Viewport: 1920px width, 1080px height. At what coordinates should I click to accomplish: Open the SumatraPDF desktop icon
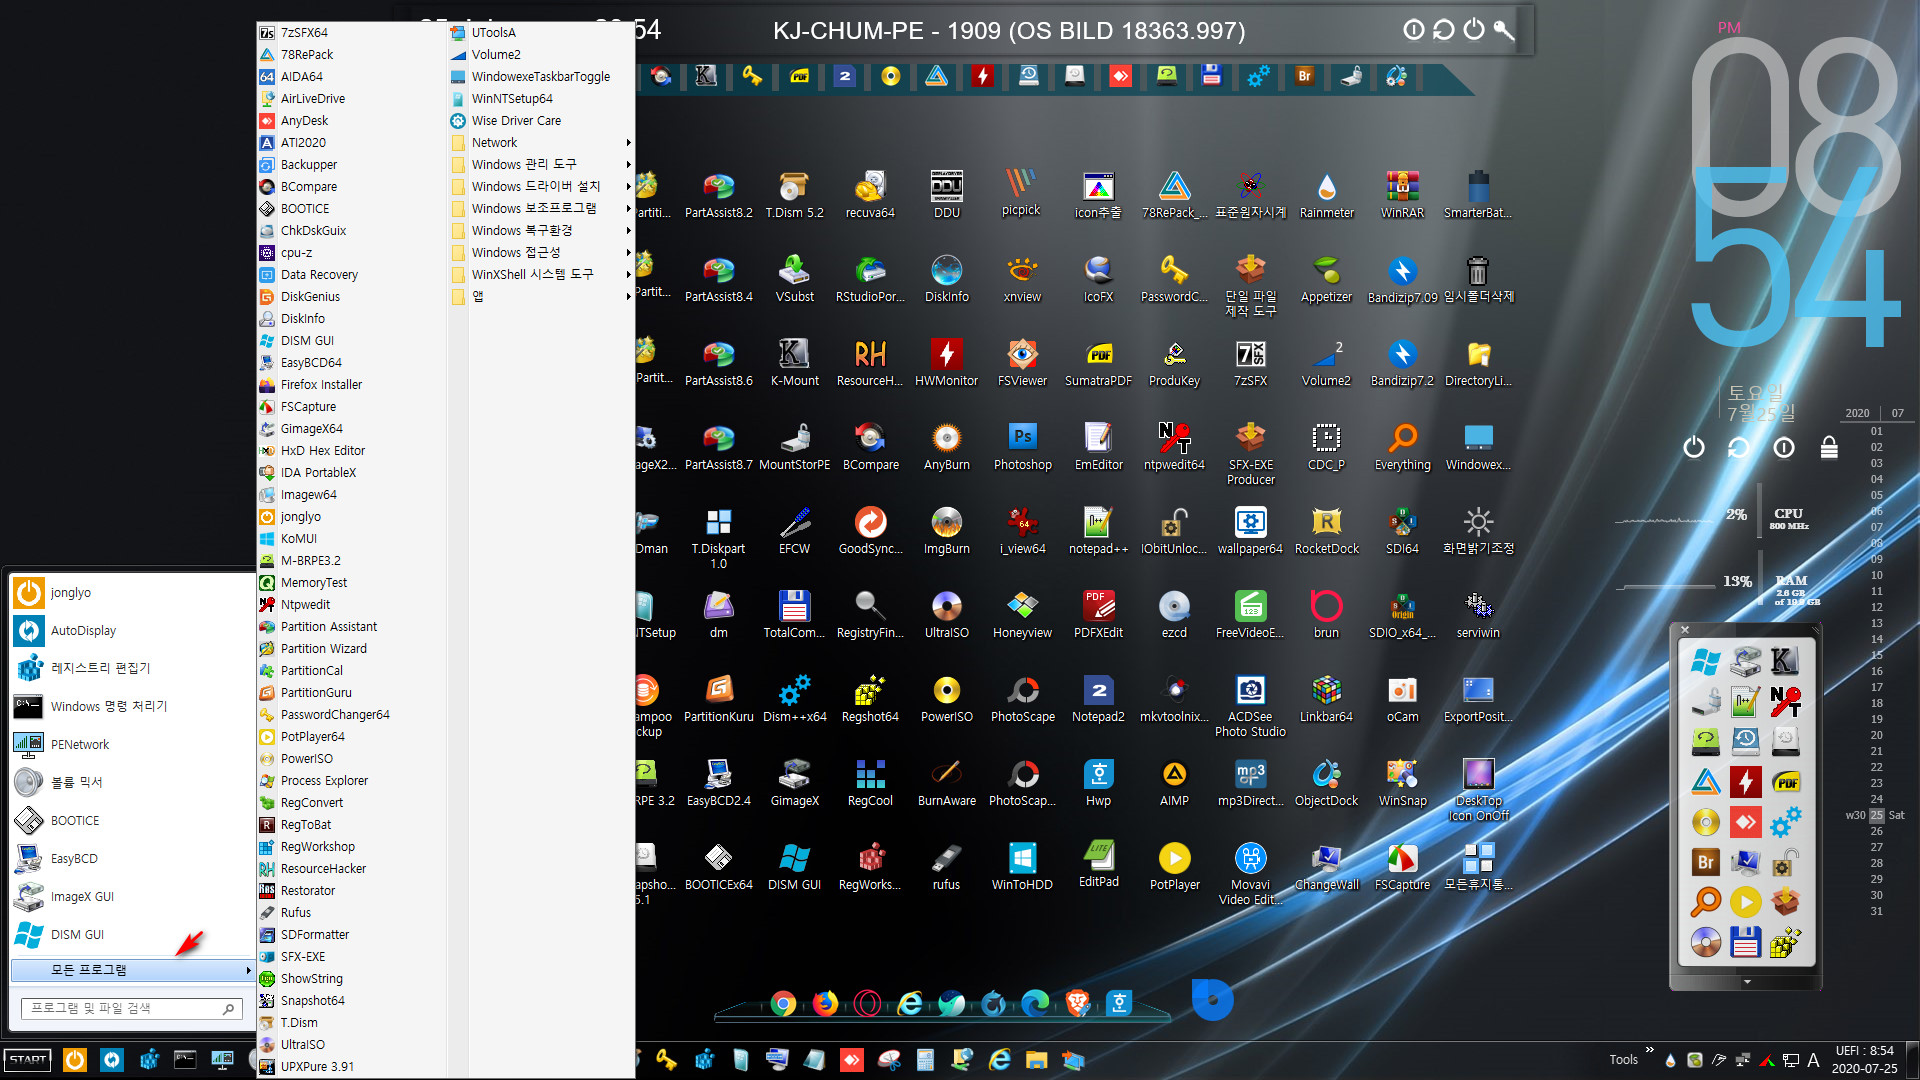pos(1098,362)
